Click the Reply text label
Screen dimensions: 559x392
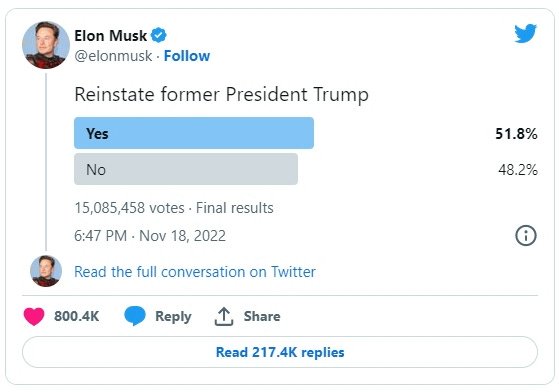coord(173,316)
